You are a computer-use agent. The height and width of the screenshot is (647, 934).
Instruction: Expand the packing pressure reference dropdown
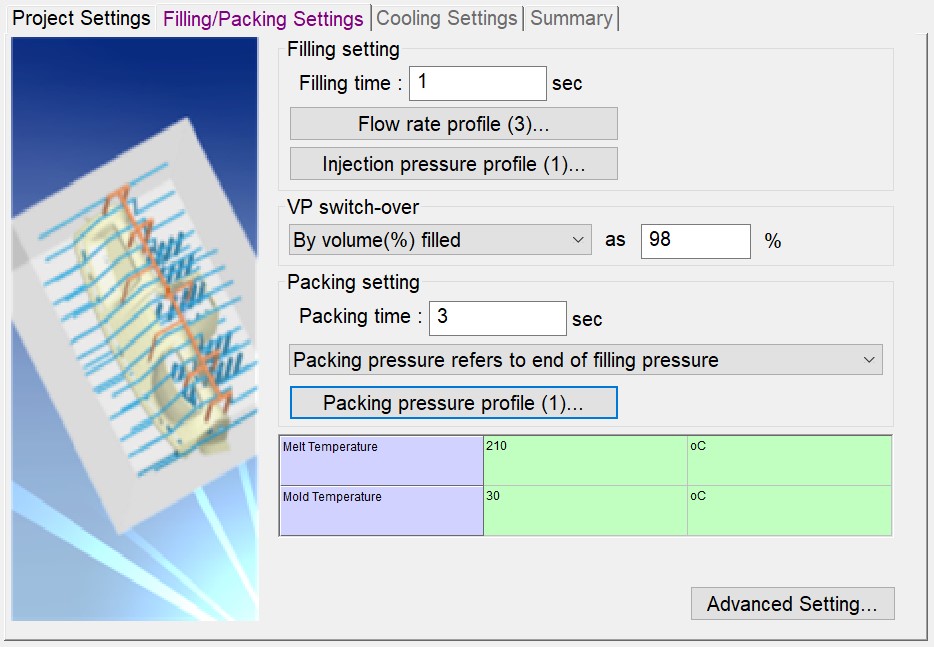pyautogui.click(x=585, y=360)
